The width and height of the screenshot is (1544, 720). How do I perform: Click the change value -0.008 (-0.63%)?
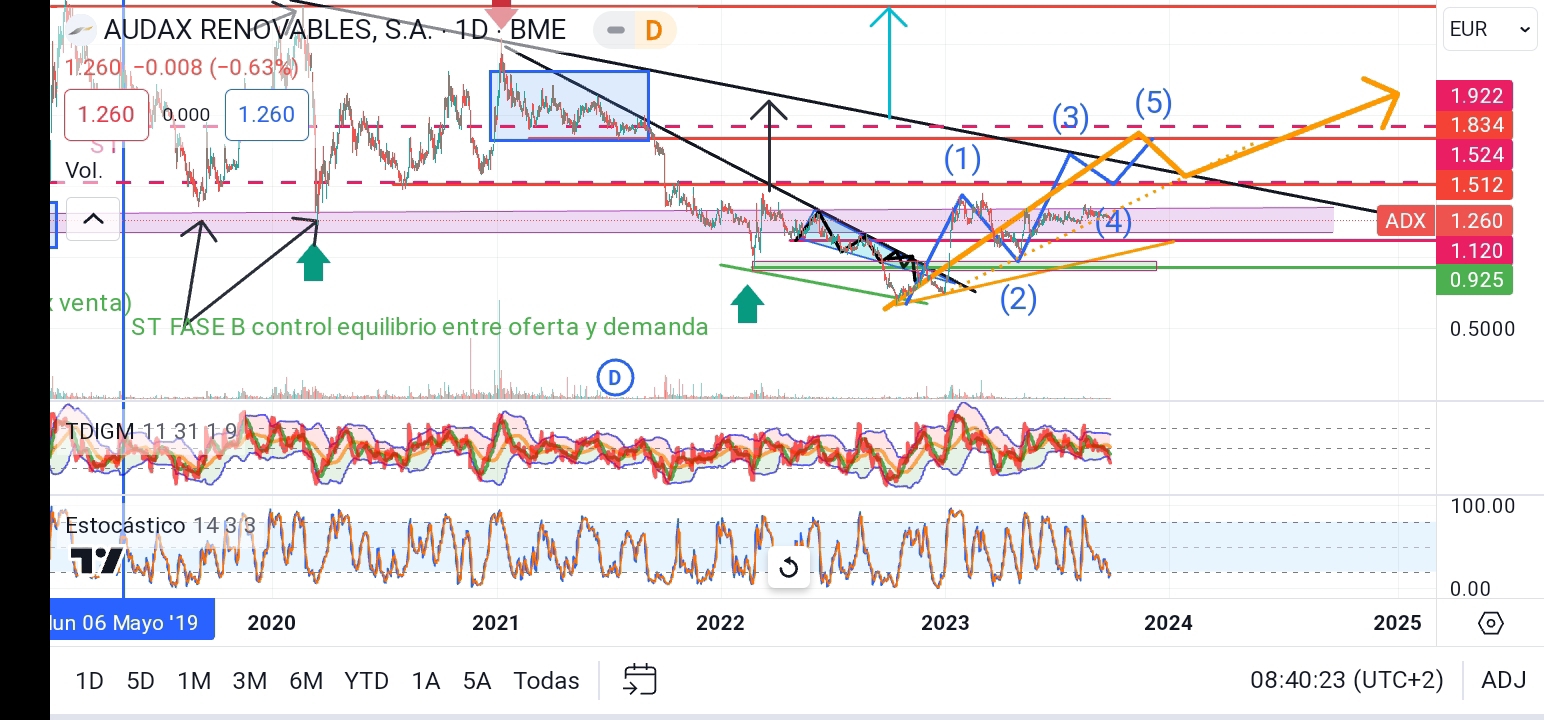(x=215, y=68)
